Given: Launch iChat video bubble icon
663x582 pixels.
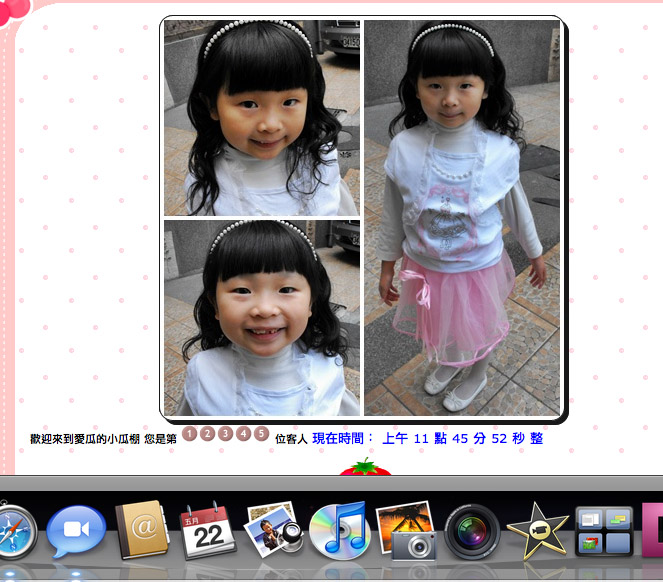Looking at the screenshot, I should click(76, 530).
